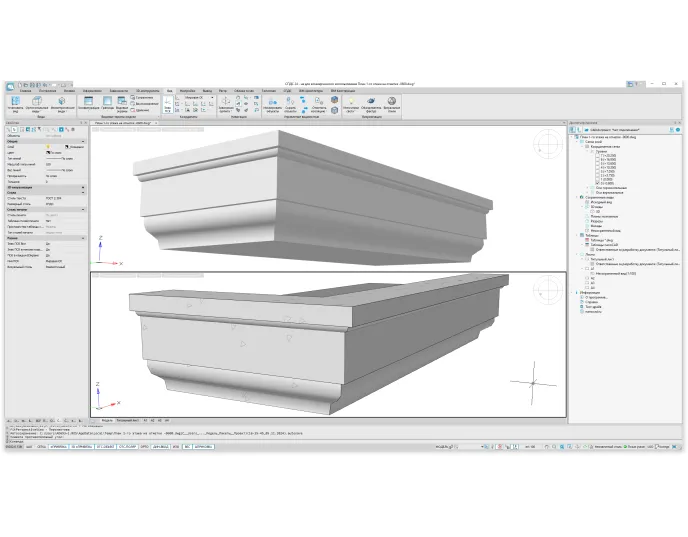Viewport: 688px width, 537px height.
Task: Collapse the Уровни tree node
Action: coord(586,150)
